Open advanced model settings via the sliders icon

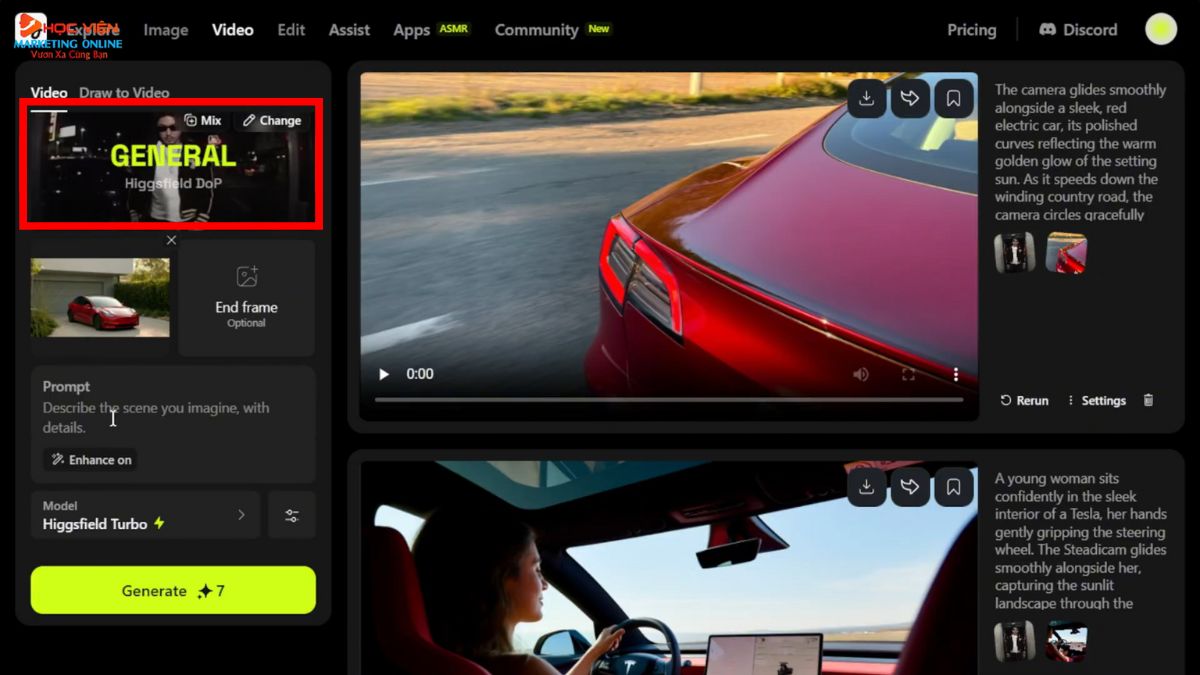click(x=291, y=514)
